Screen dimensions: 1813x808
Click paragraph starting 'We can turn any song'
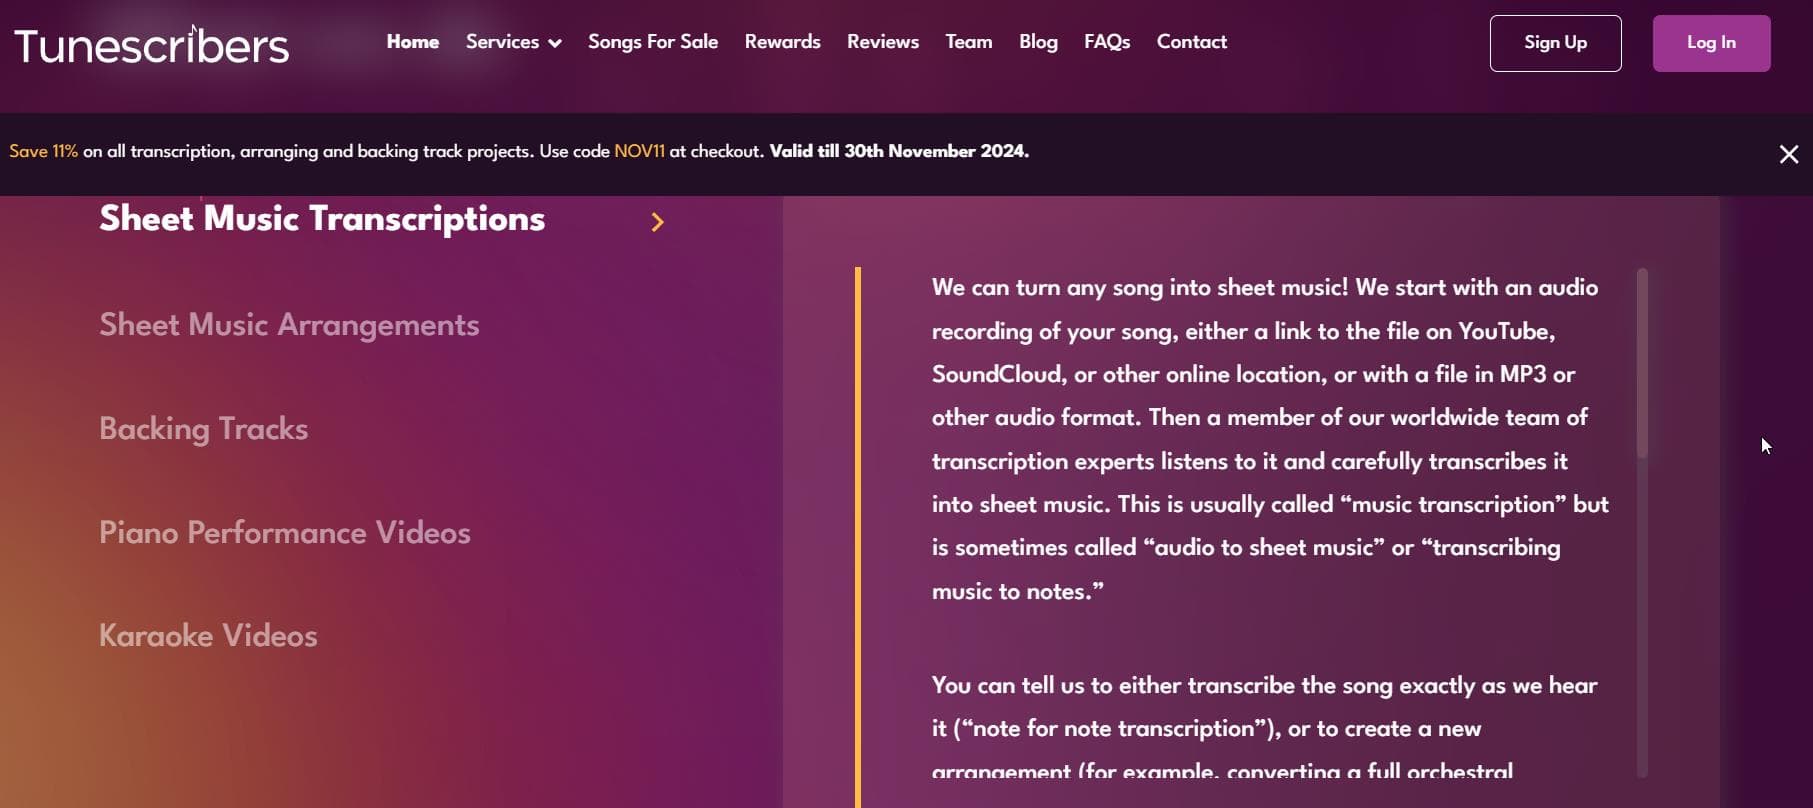[1270, 439]
